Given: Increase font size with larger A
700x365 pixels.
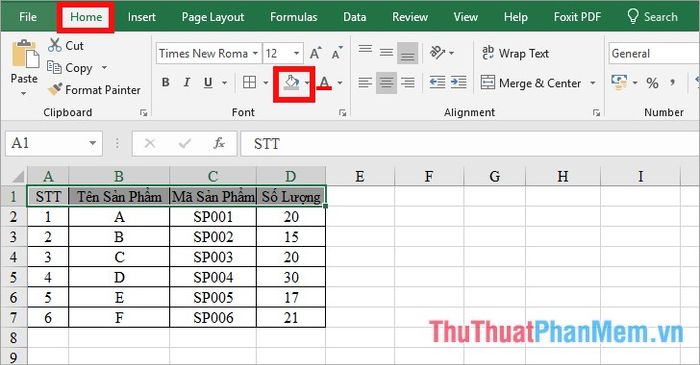Looking at the screenshot, I should click(x=316, y=54).
